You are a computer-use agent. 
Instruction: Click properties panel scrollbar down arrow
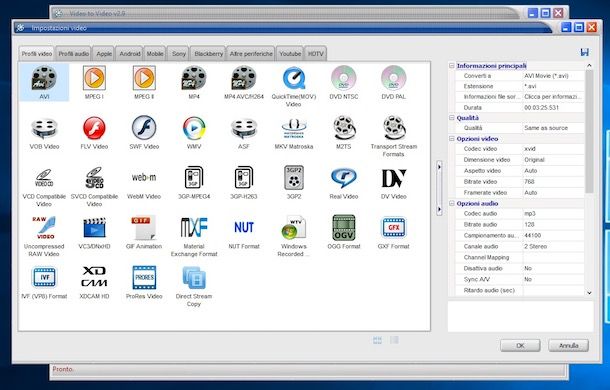589,292
